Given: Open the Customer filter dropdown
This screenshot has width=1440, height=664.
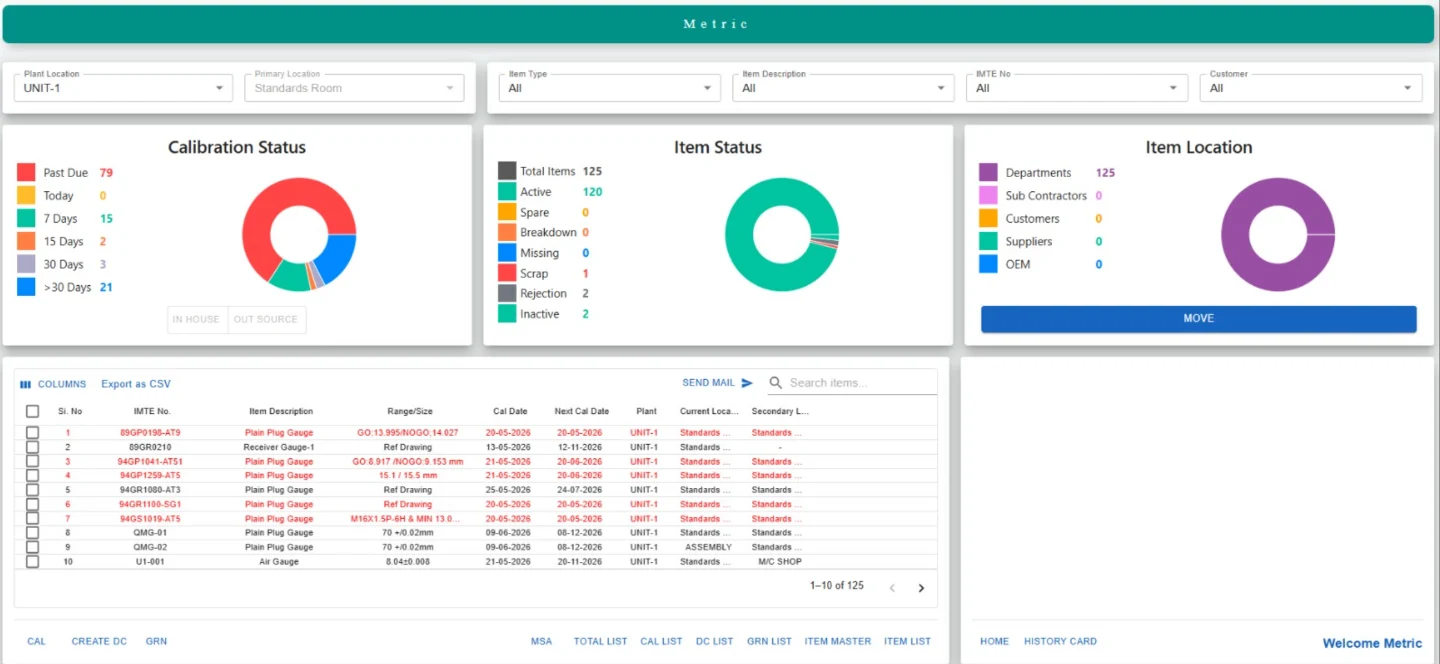Looking at the screenshot, I should coord(1311,88).
